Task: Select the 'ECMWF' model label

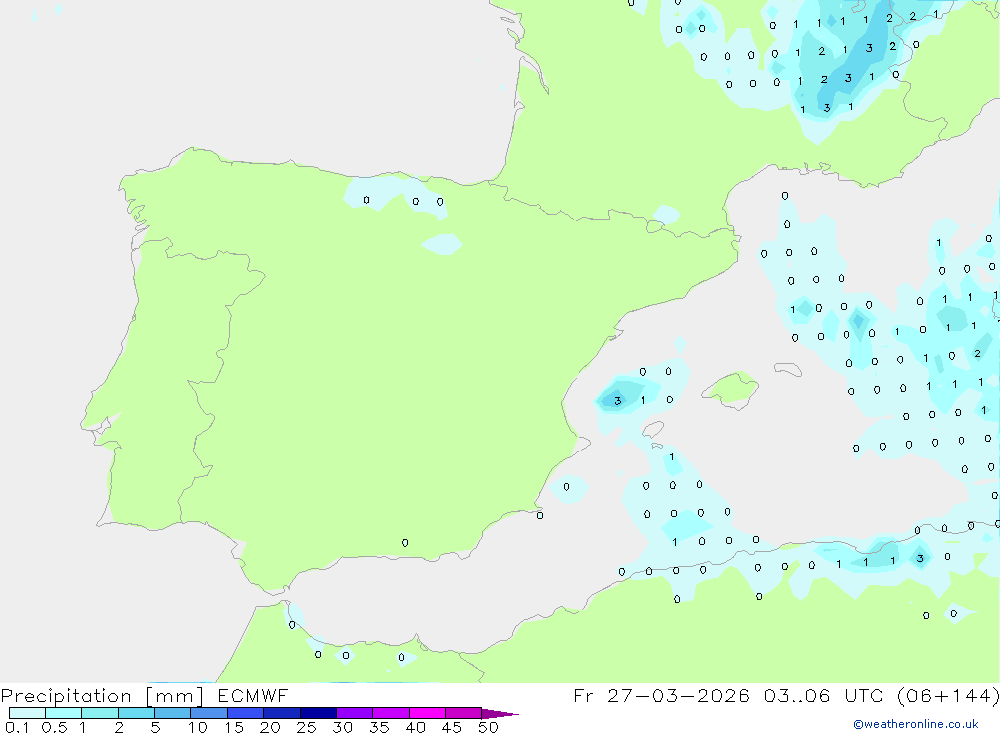Action: pos(253,696)
